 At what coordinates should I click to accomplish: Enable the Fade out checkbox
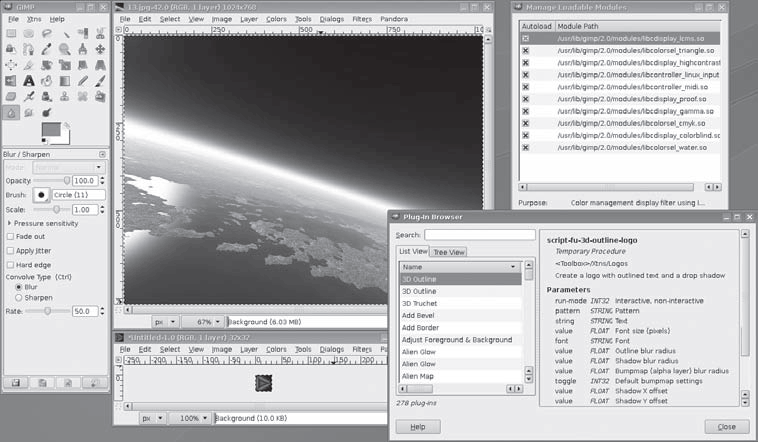(11, 236)
